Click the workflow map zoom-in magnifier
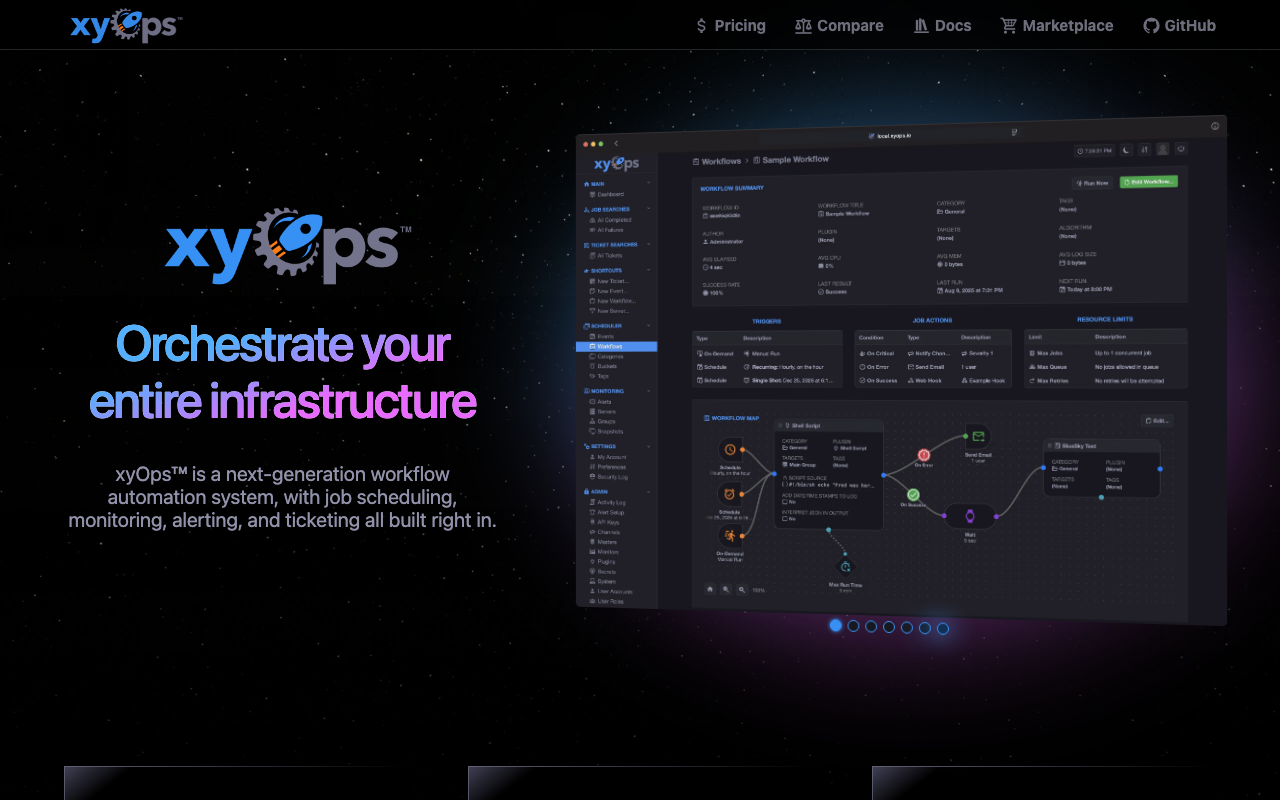 point(726,590)
